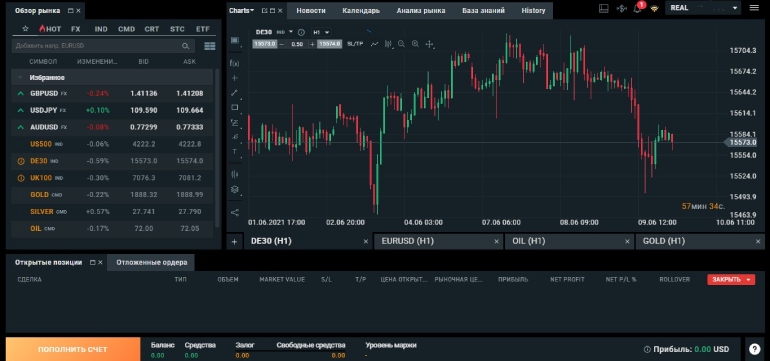770x361 pixels.
Task: Zoom in the chart with magnifier
Action: [x=415, y=44]
